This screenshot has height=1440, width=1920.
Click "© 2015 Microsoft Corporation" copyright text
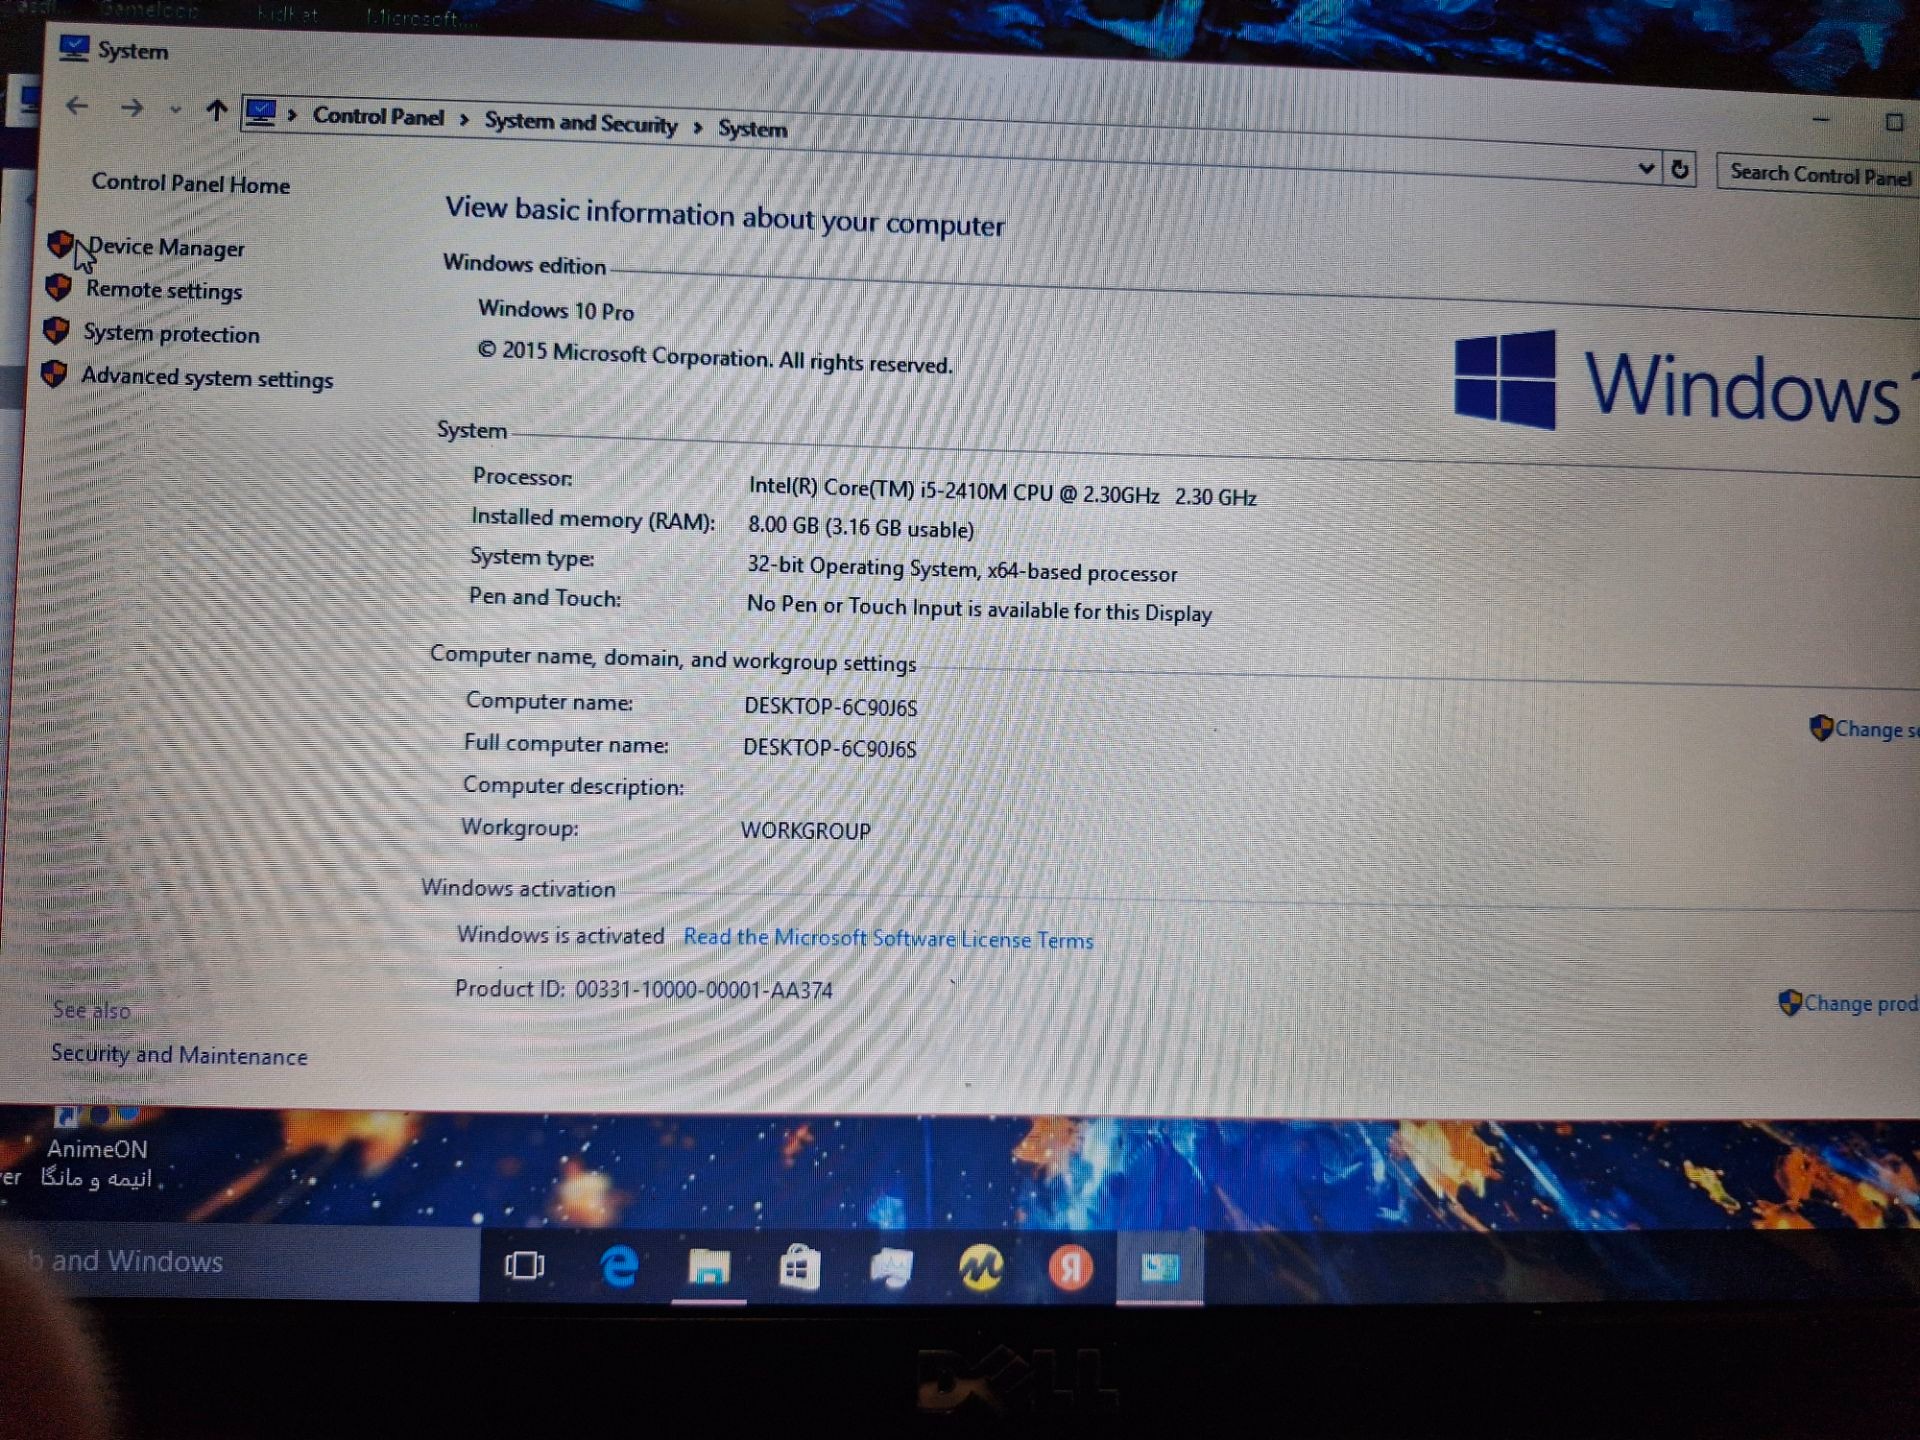pyautogui.click(x=715, y=357)
